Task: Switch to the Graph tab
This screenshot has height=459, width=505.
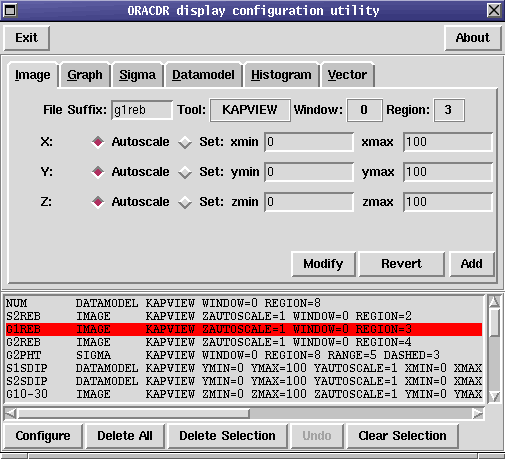Action: point(85,75)
